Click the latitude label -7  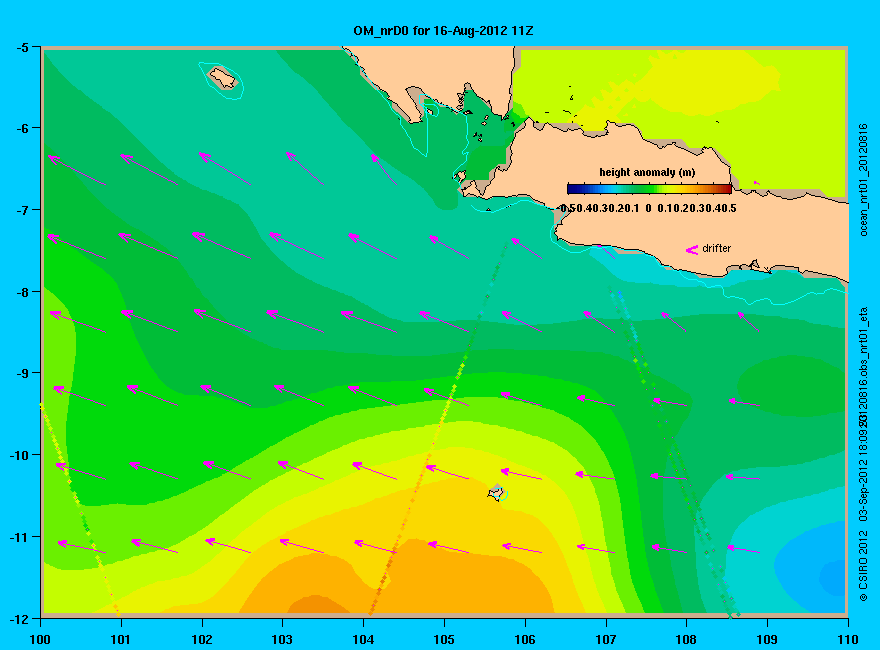point(22,210)
